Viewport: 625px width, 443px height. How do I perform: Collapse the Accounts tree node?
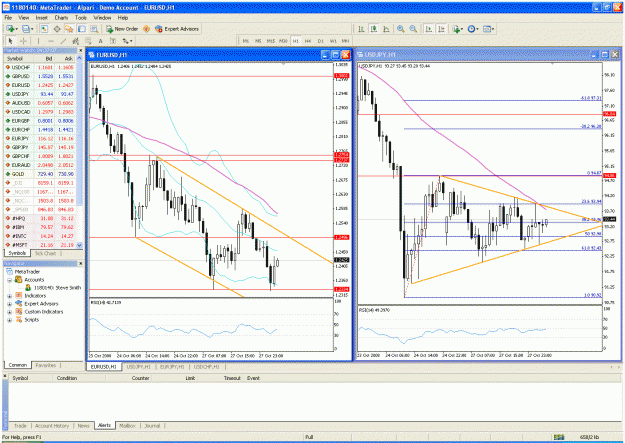10,280
